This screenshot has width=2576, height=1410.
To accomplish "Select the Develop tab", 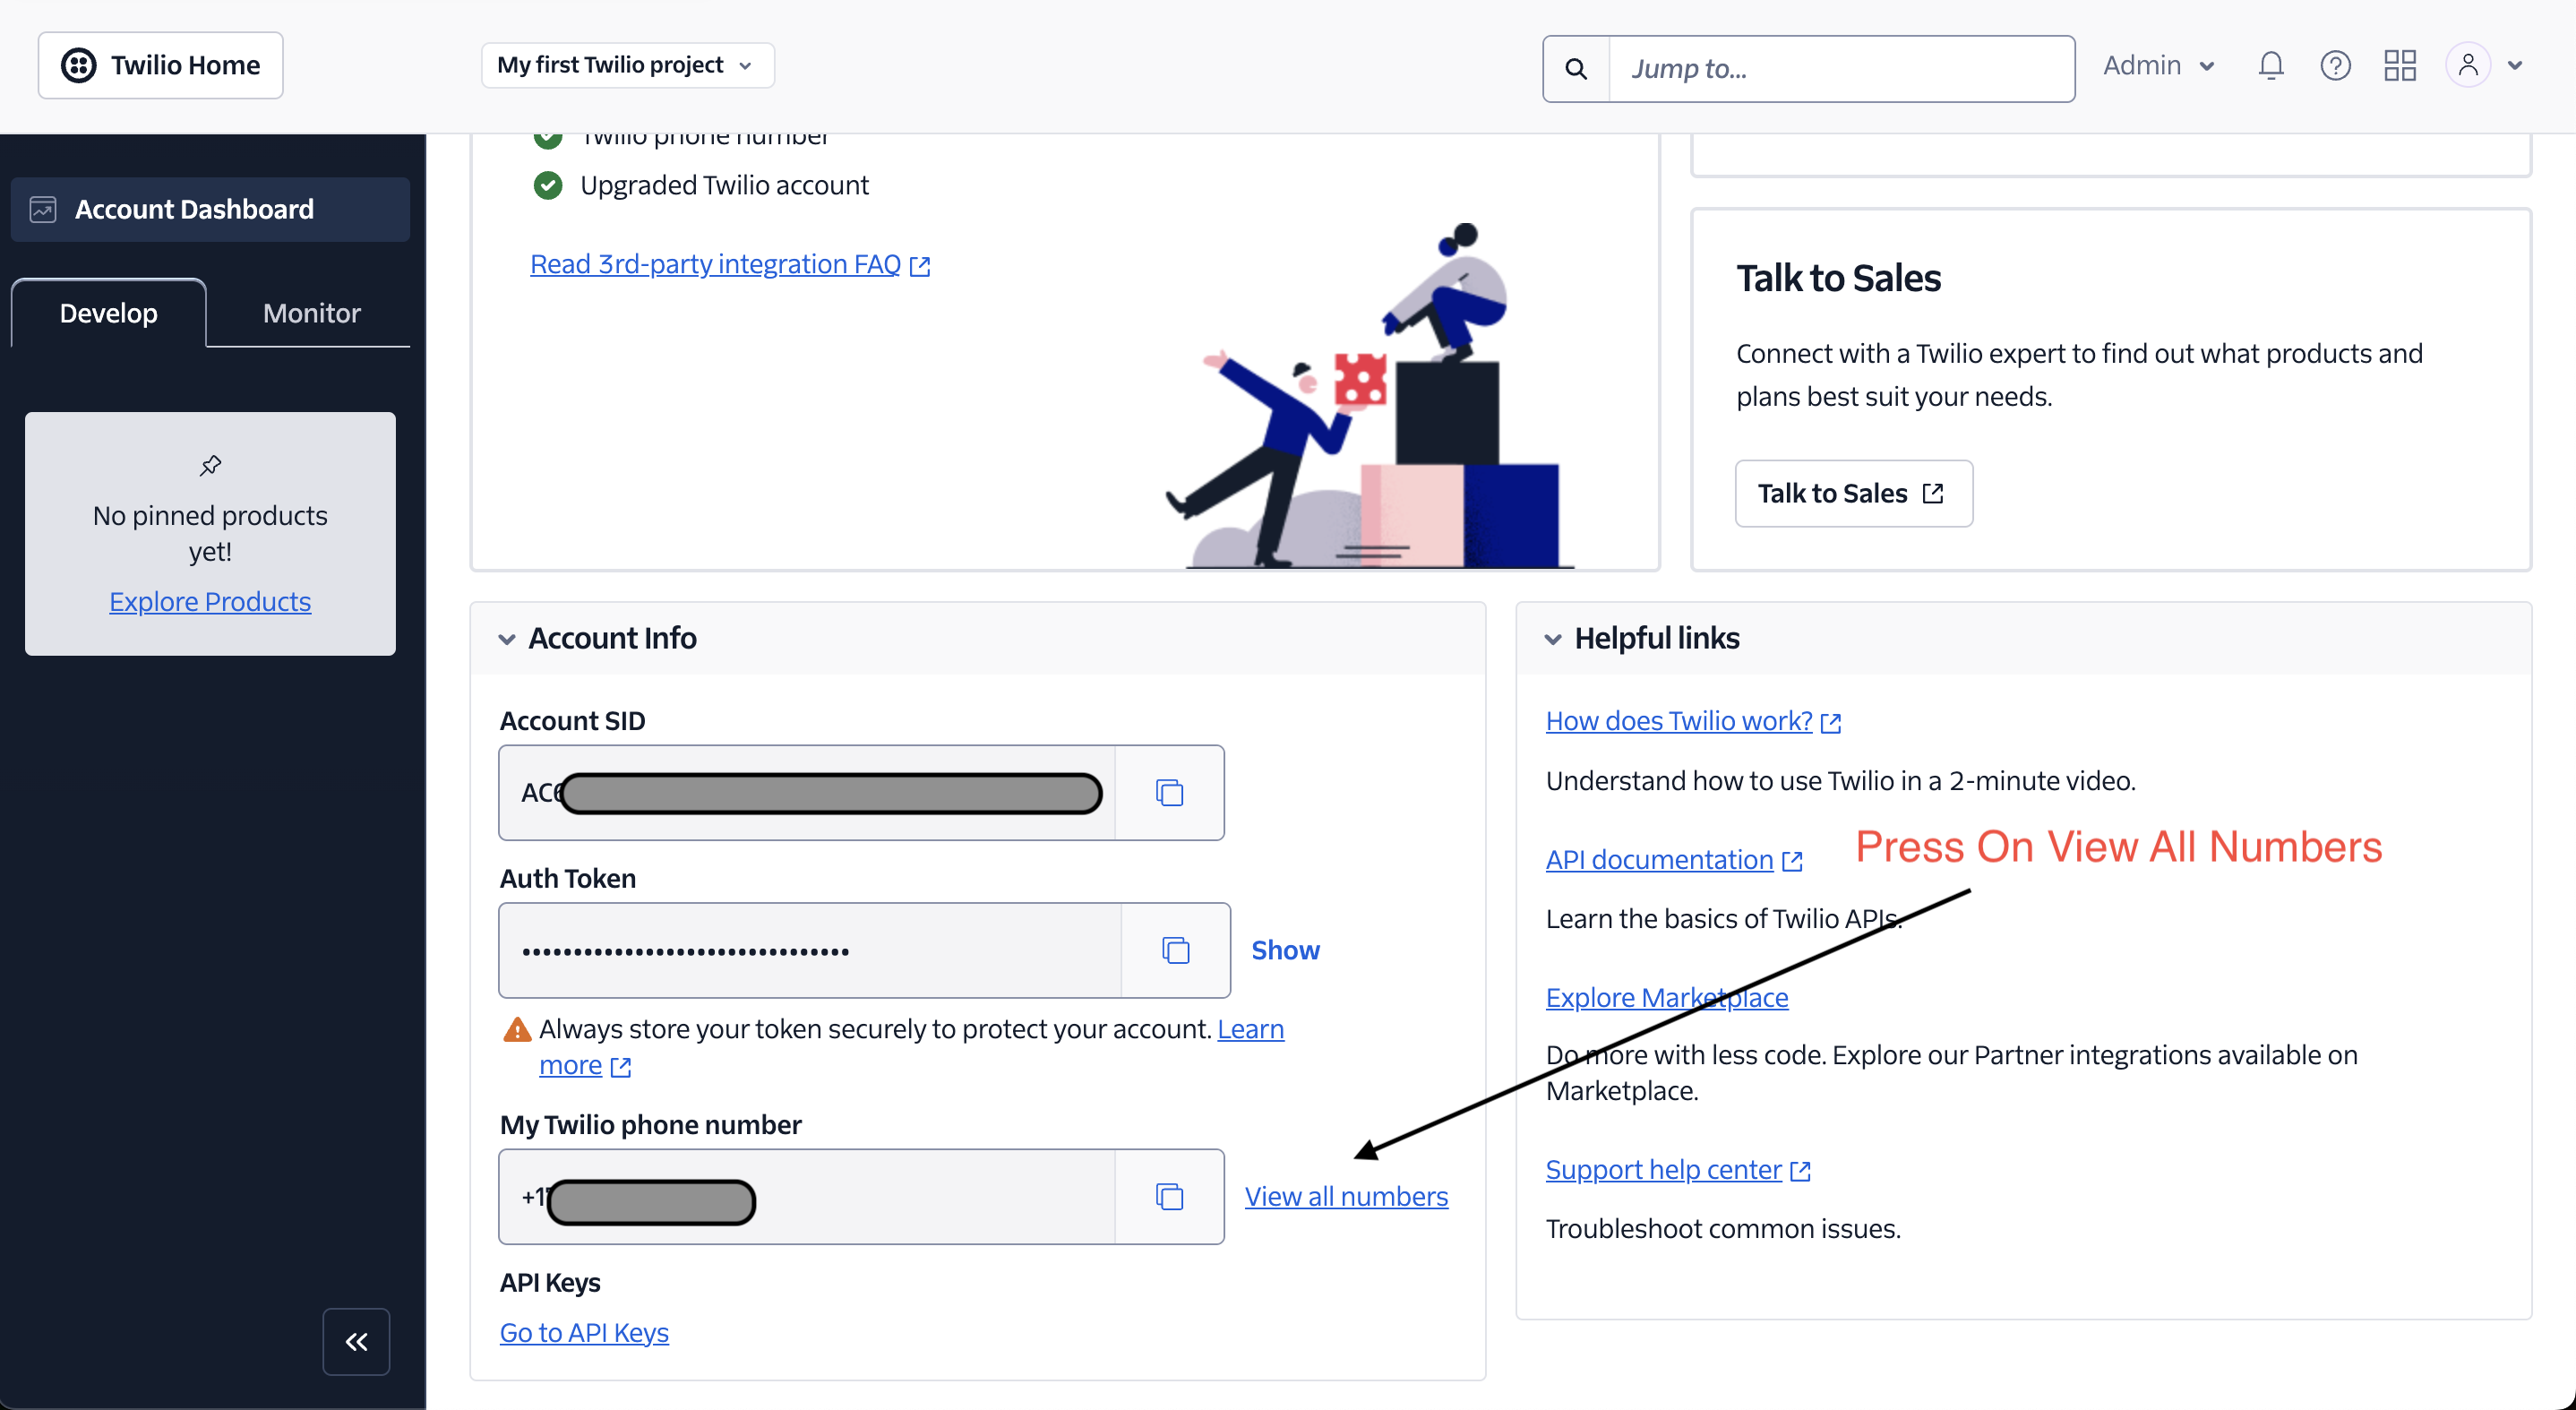I will [109, 313].
